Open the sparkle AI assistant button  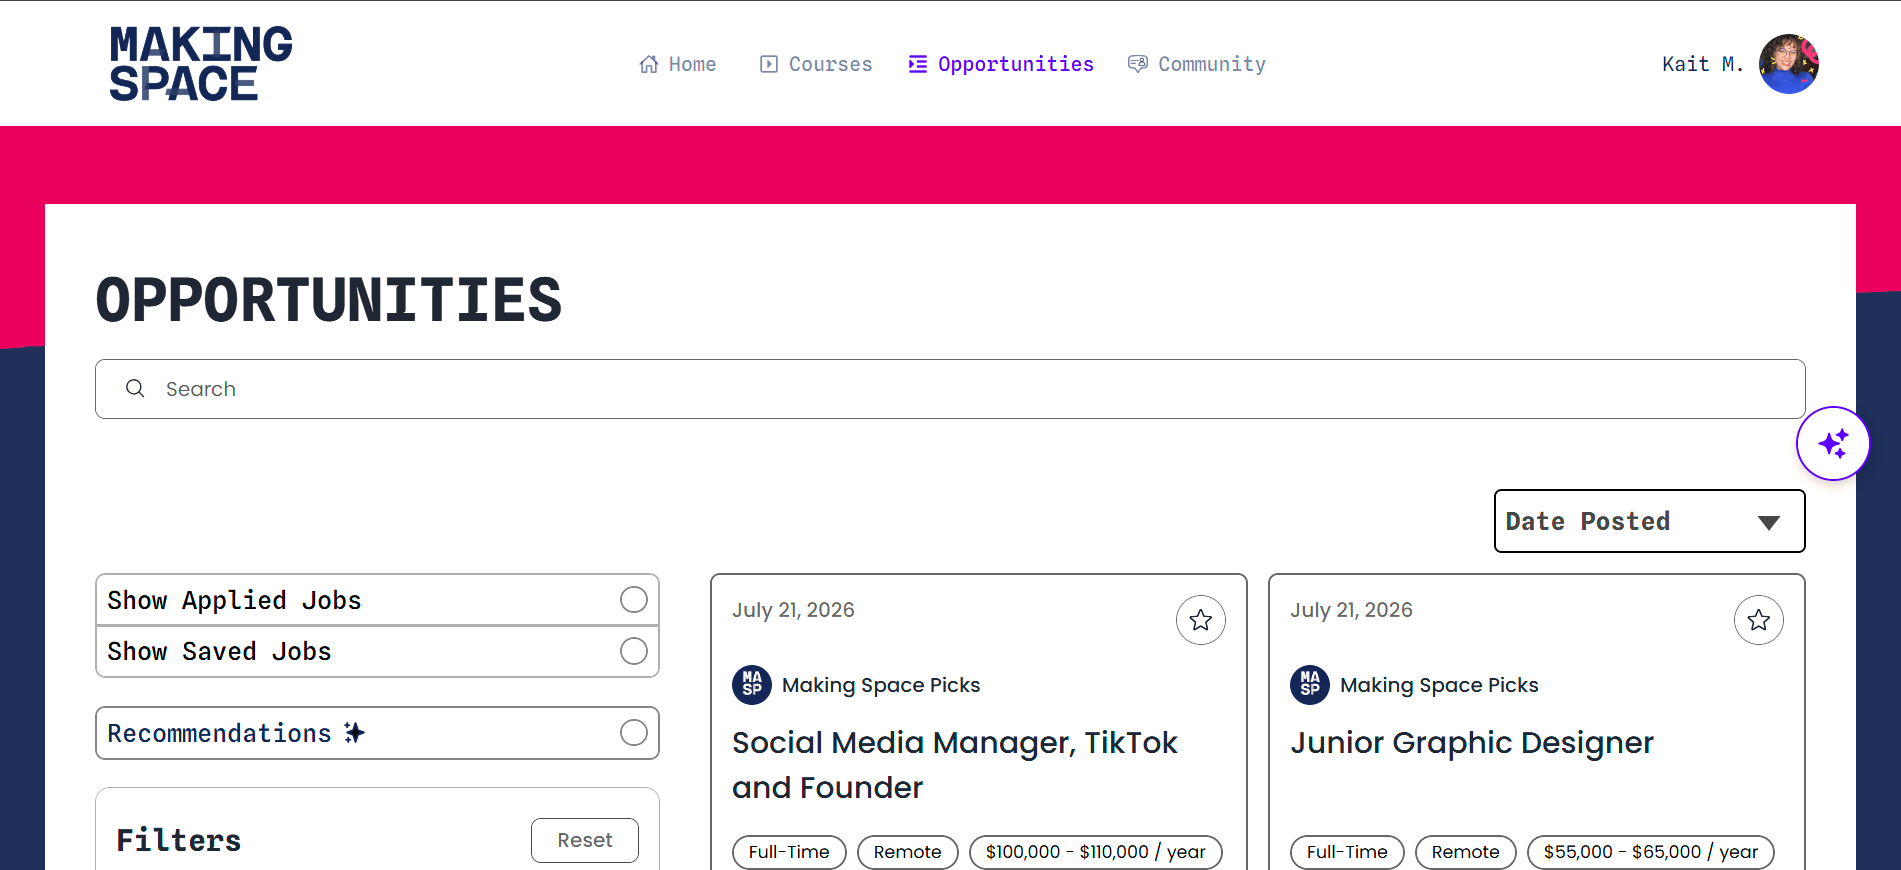[x=1833, y=443]
